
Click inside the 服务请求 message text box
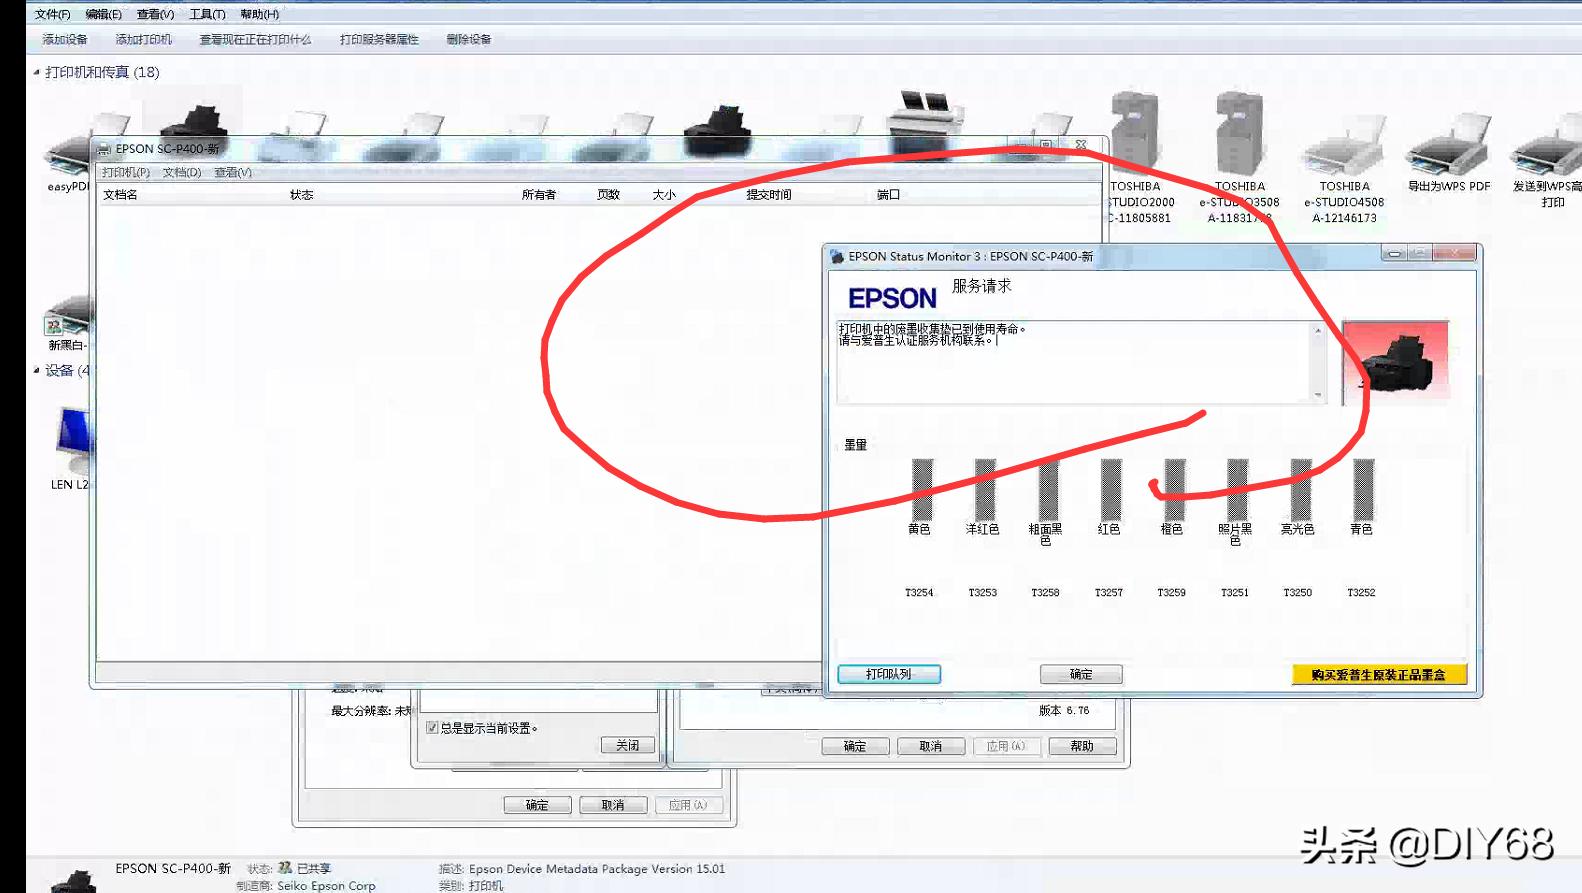coord(1074,362)
